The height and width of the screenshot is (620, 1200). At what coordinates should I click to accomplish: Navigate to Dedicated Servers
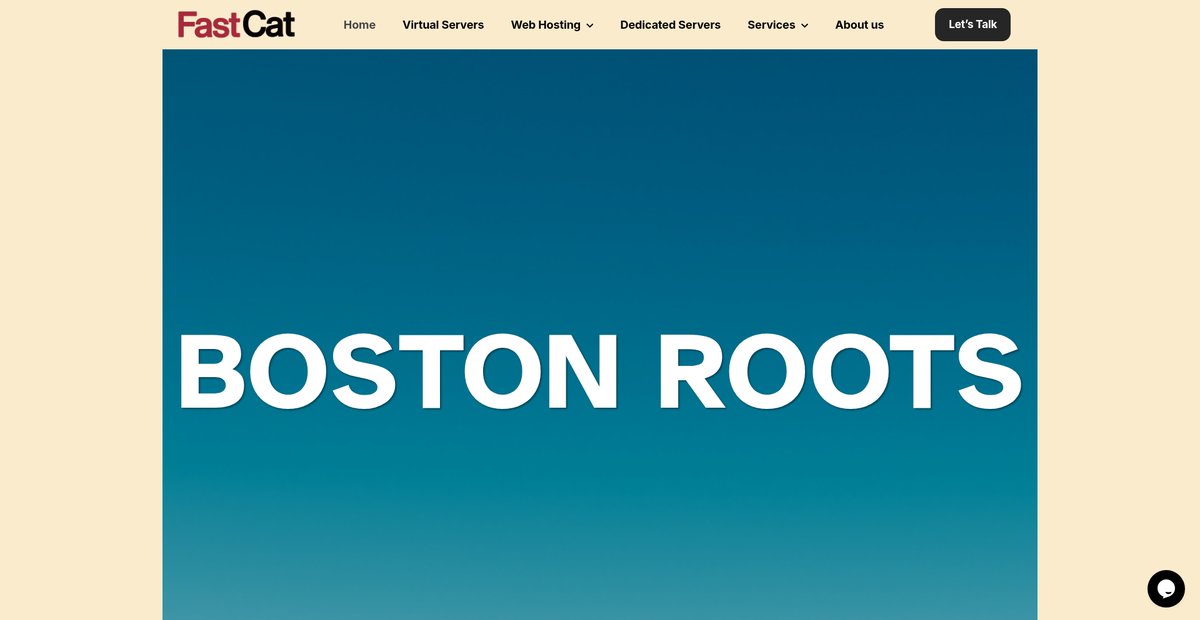pyautogui.click(x=670, y=25)
